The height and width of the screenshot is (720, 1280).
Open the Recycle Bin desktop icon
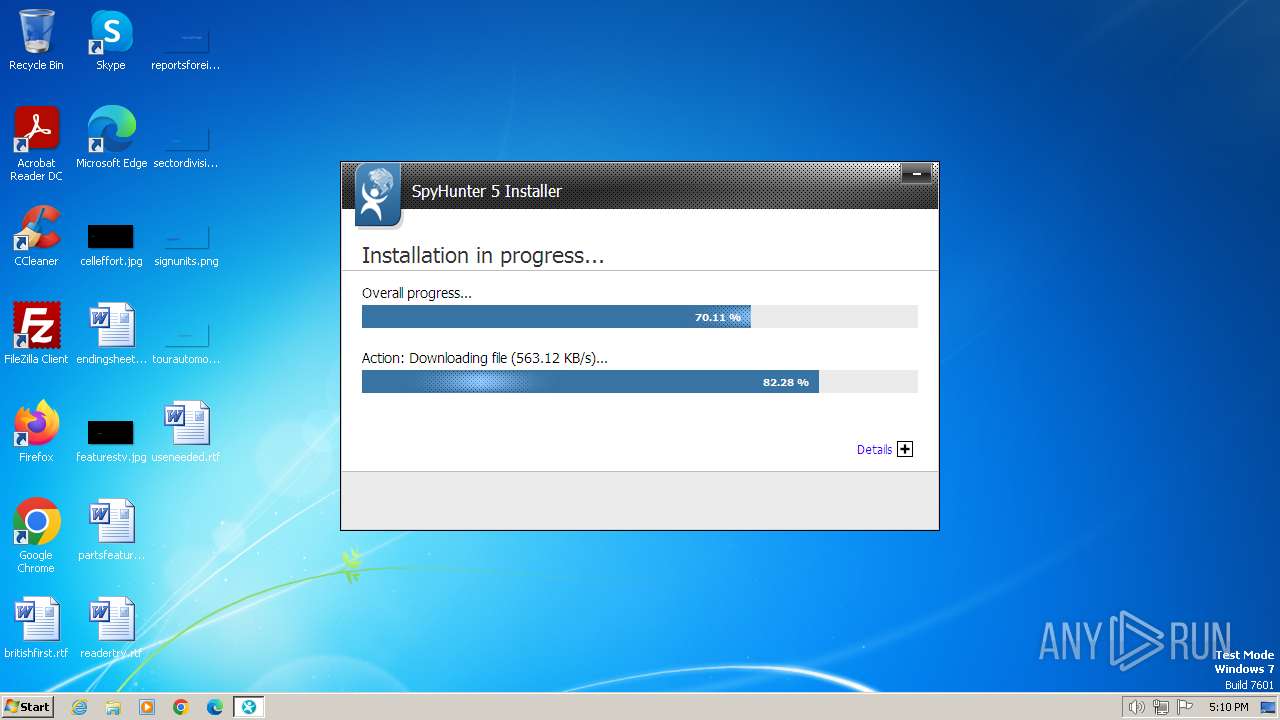pyautogui.click(x=36, y=40)
